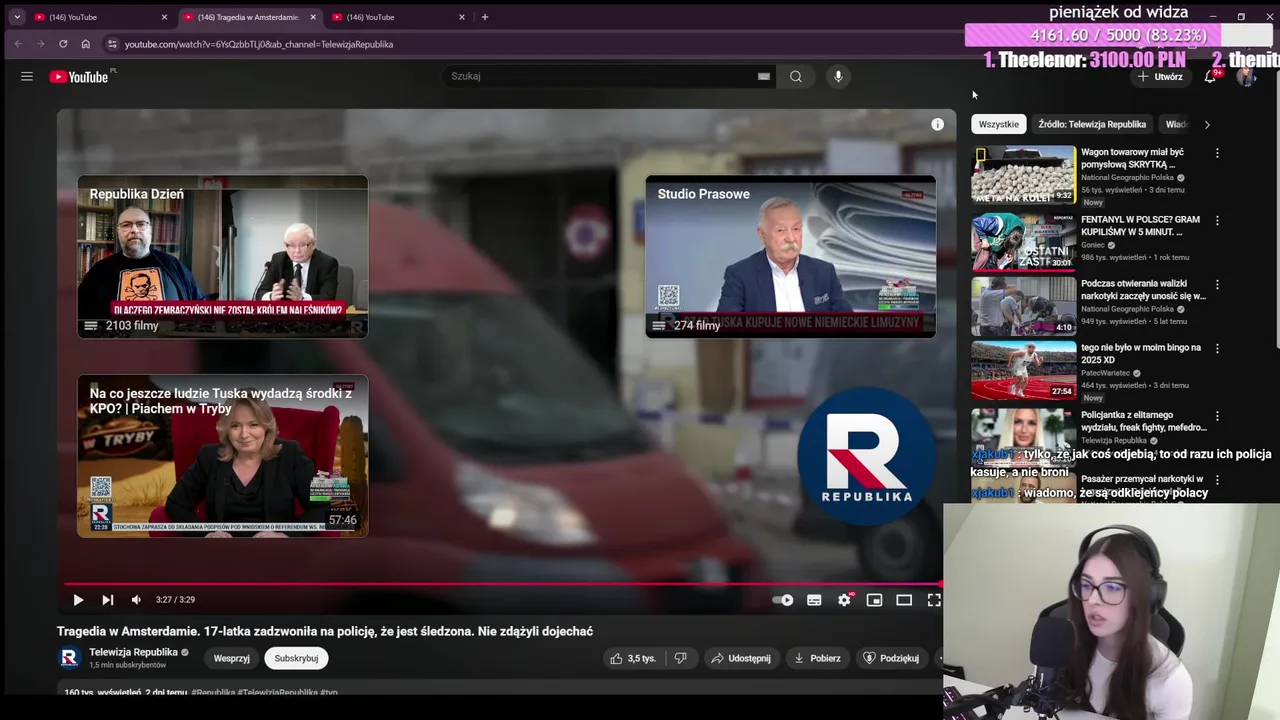Open notifications bell

pyautogui.click(x=1210, y=77)
